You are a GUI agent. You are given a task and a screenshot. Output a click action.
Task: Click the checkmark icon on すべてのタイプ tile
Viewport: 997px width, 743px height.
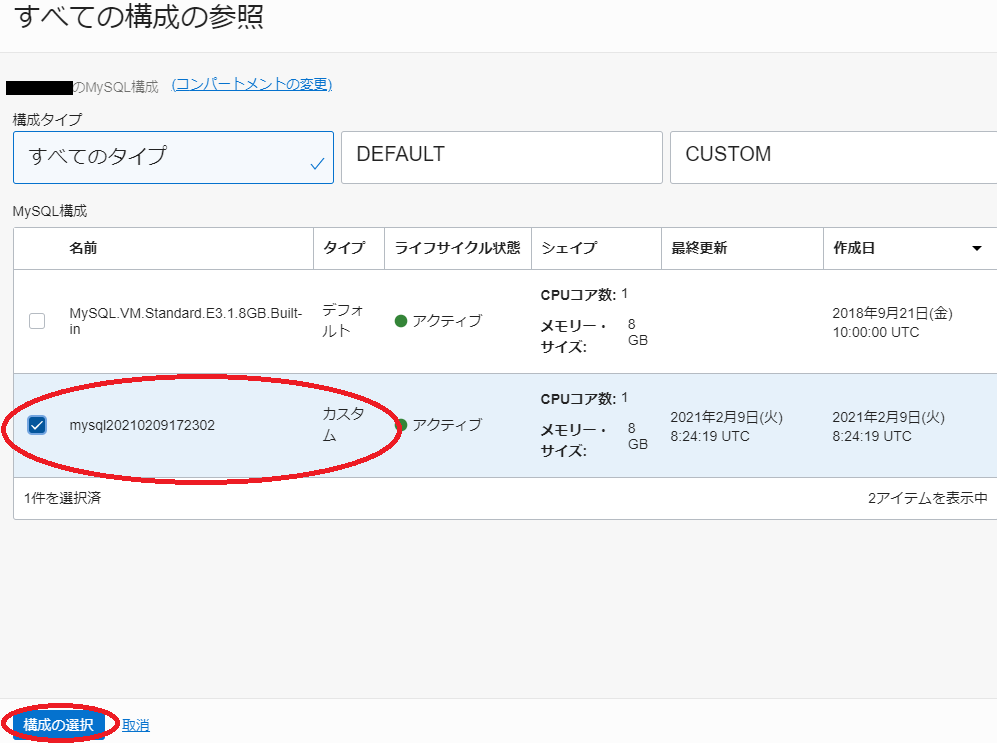coord(317,164)
